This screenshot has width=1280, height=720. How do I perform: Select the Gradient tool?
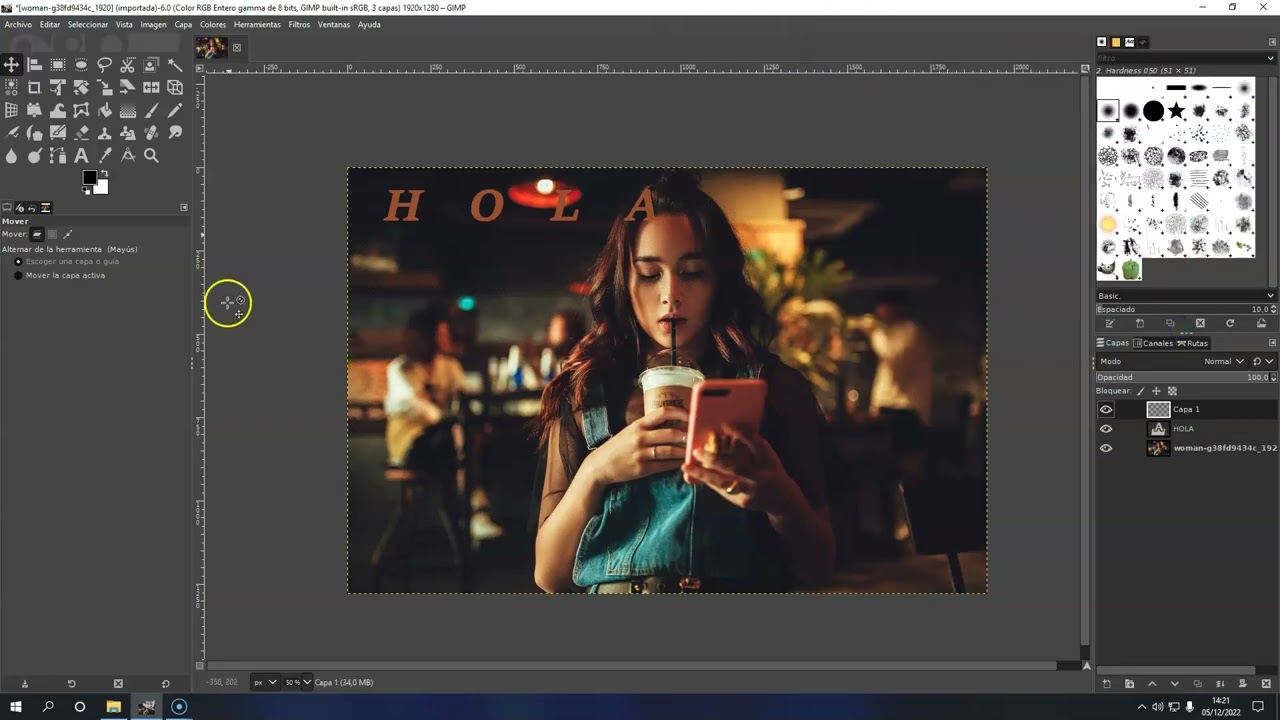pyautogui.click(x=128, y=110)
